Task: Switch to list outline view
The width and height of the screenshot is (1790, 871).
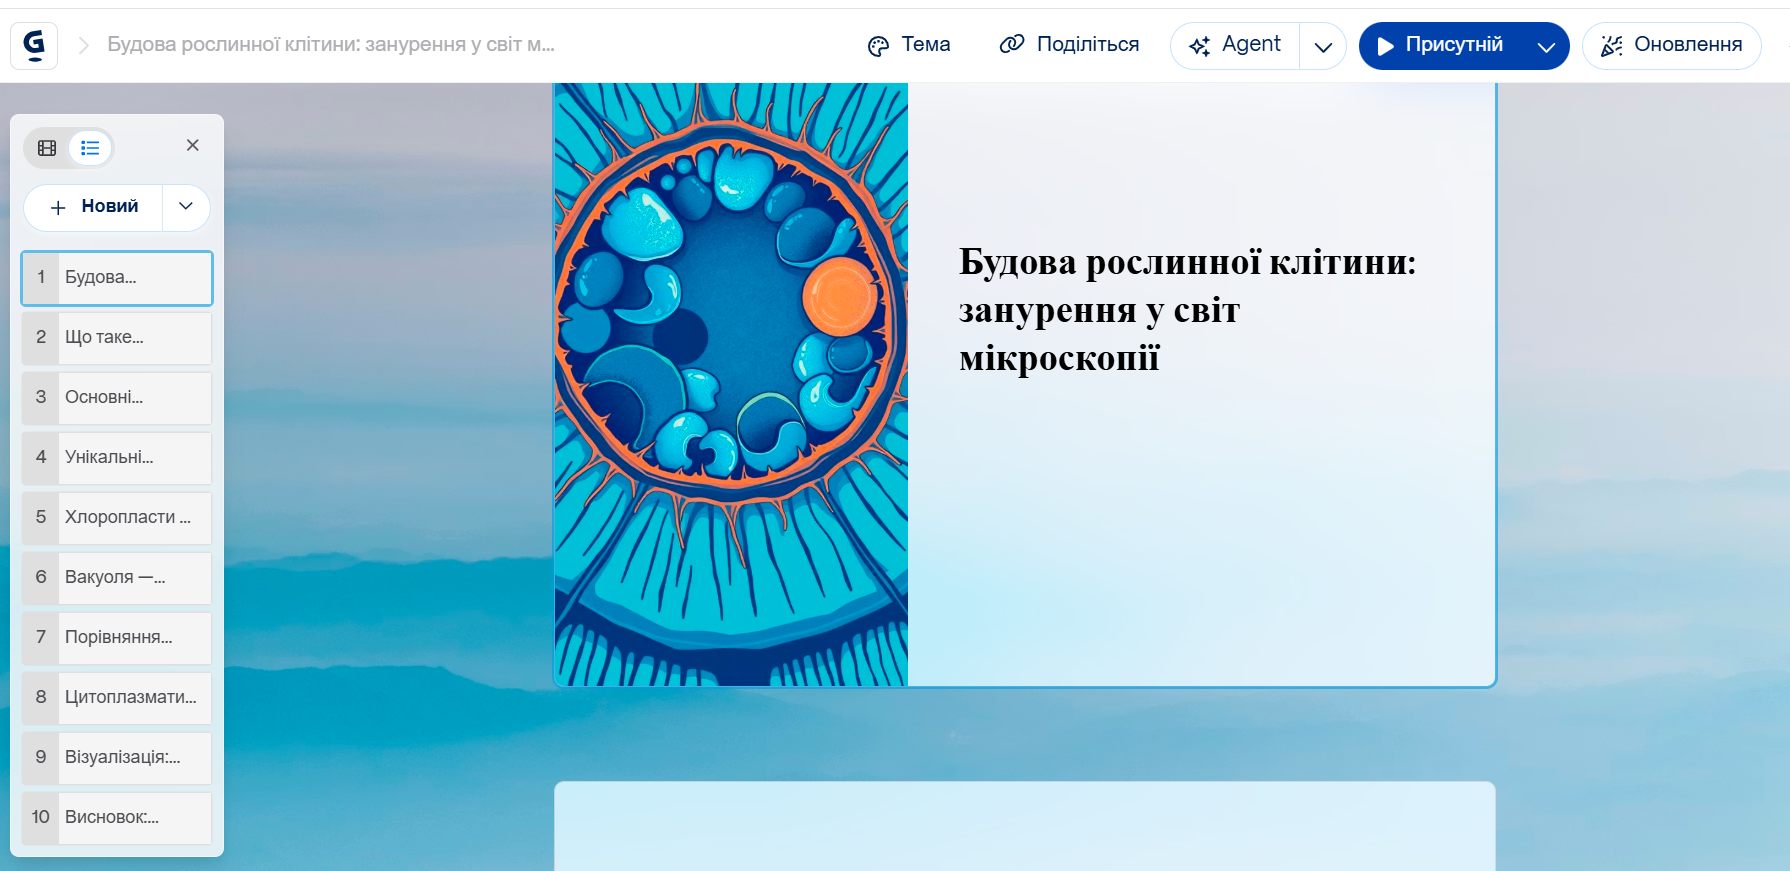Action: (x=90, y=148)
